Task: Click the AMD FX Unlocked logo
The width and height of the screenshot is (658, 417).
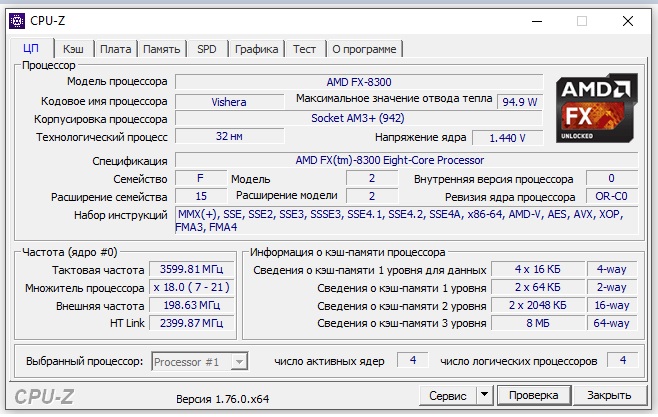Action: pyautogui.click(x=596, y=108)
